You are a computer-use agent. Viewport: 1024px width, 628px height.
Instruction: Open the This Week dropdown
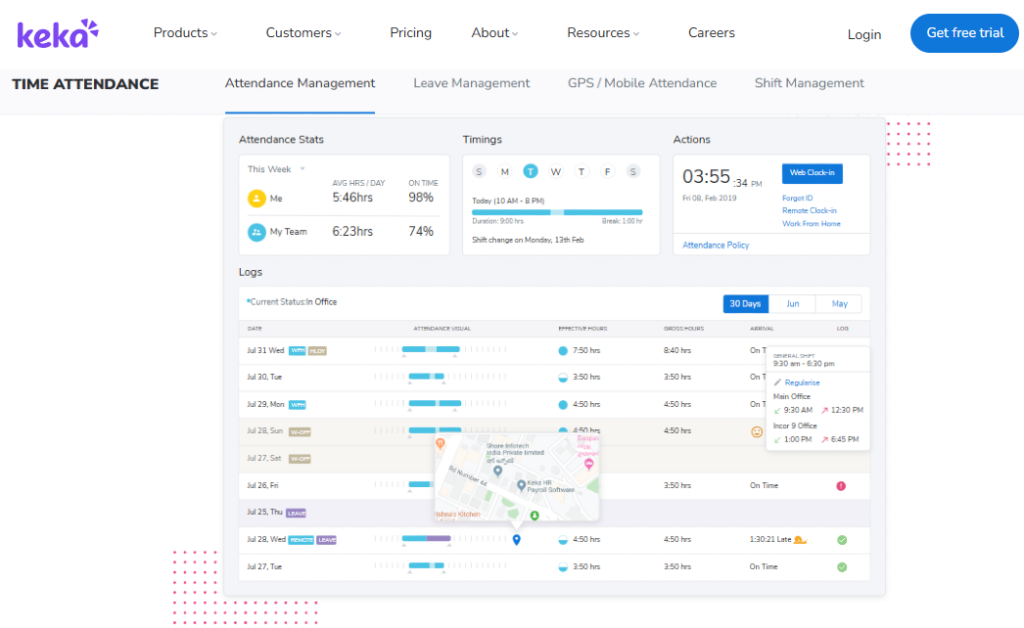point(276,169)
